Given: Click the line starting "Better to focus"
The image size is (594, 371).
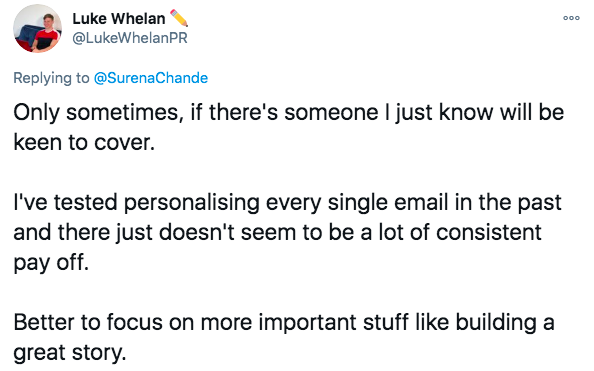Looking at the screenshot, I should [x=284, y=322].
